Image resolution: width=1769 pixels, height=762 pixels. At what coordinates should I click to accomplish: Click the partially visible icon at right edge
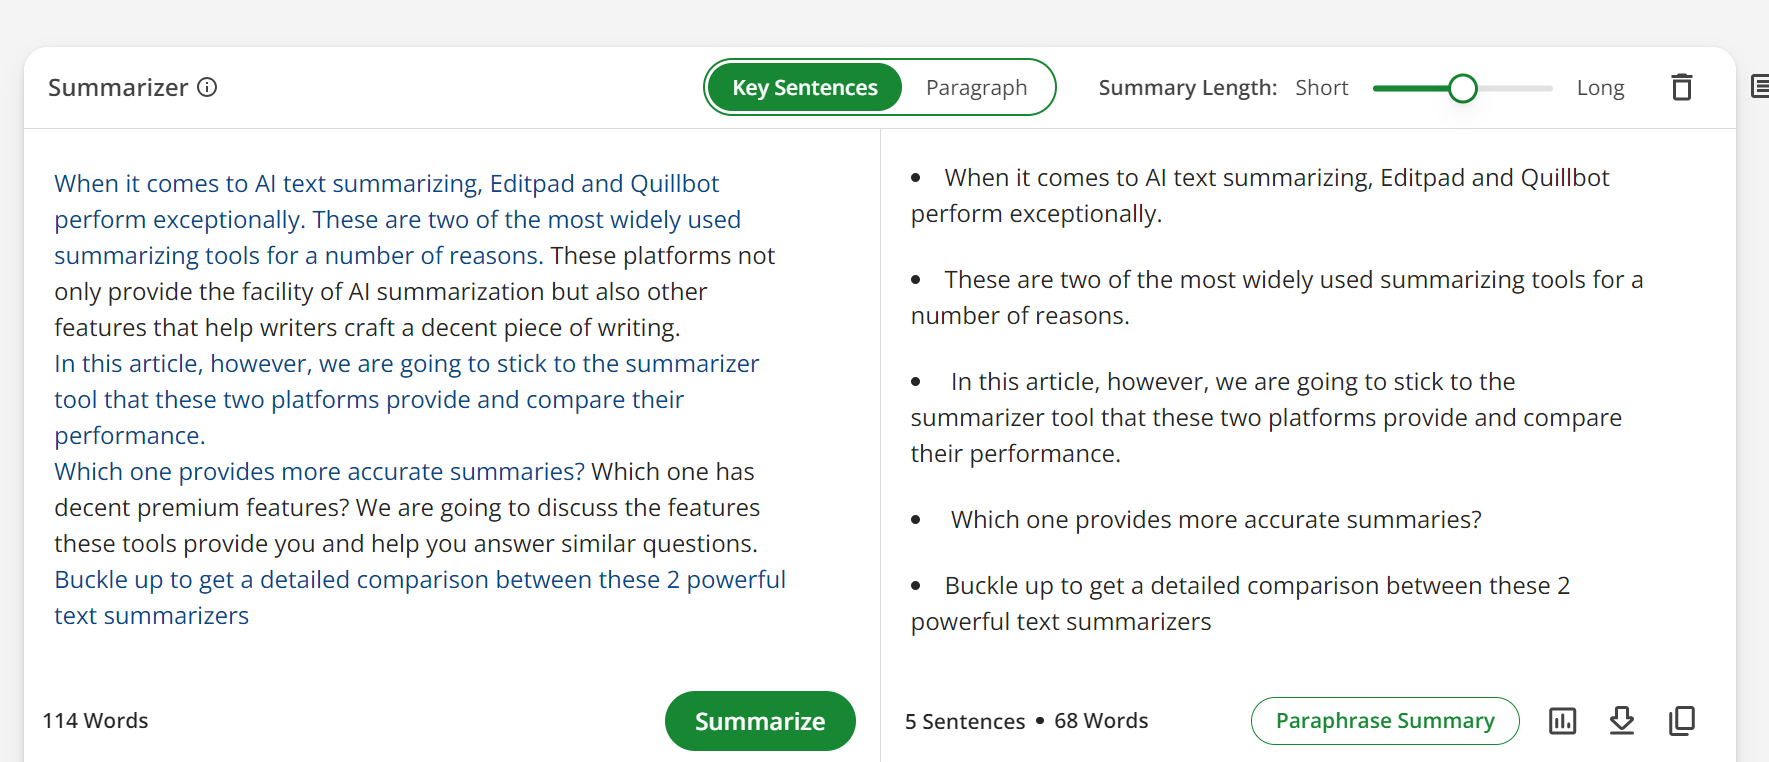tap(1760, 87)
